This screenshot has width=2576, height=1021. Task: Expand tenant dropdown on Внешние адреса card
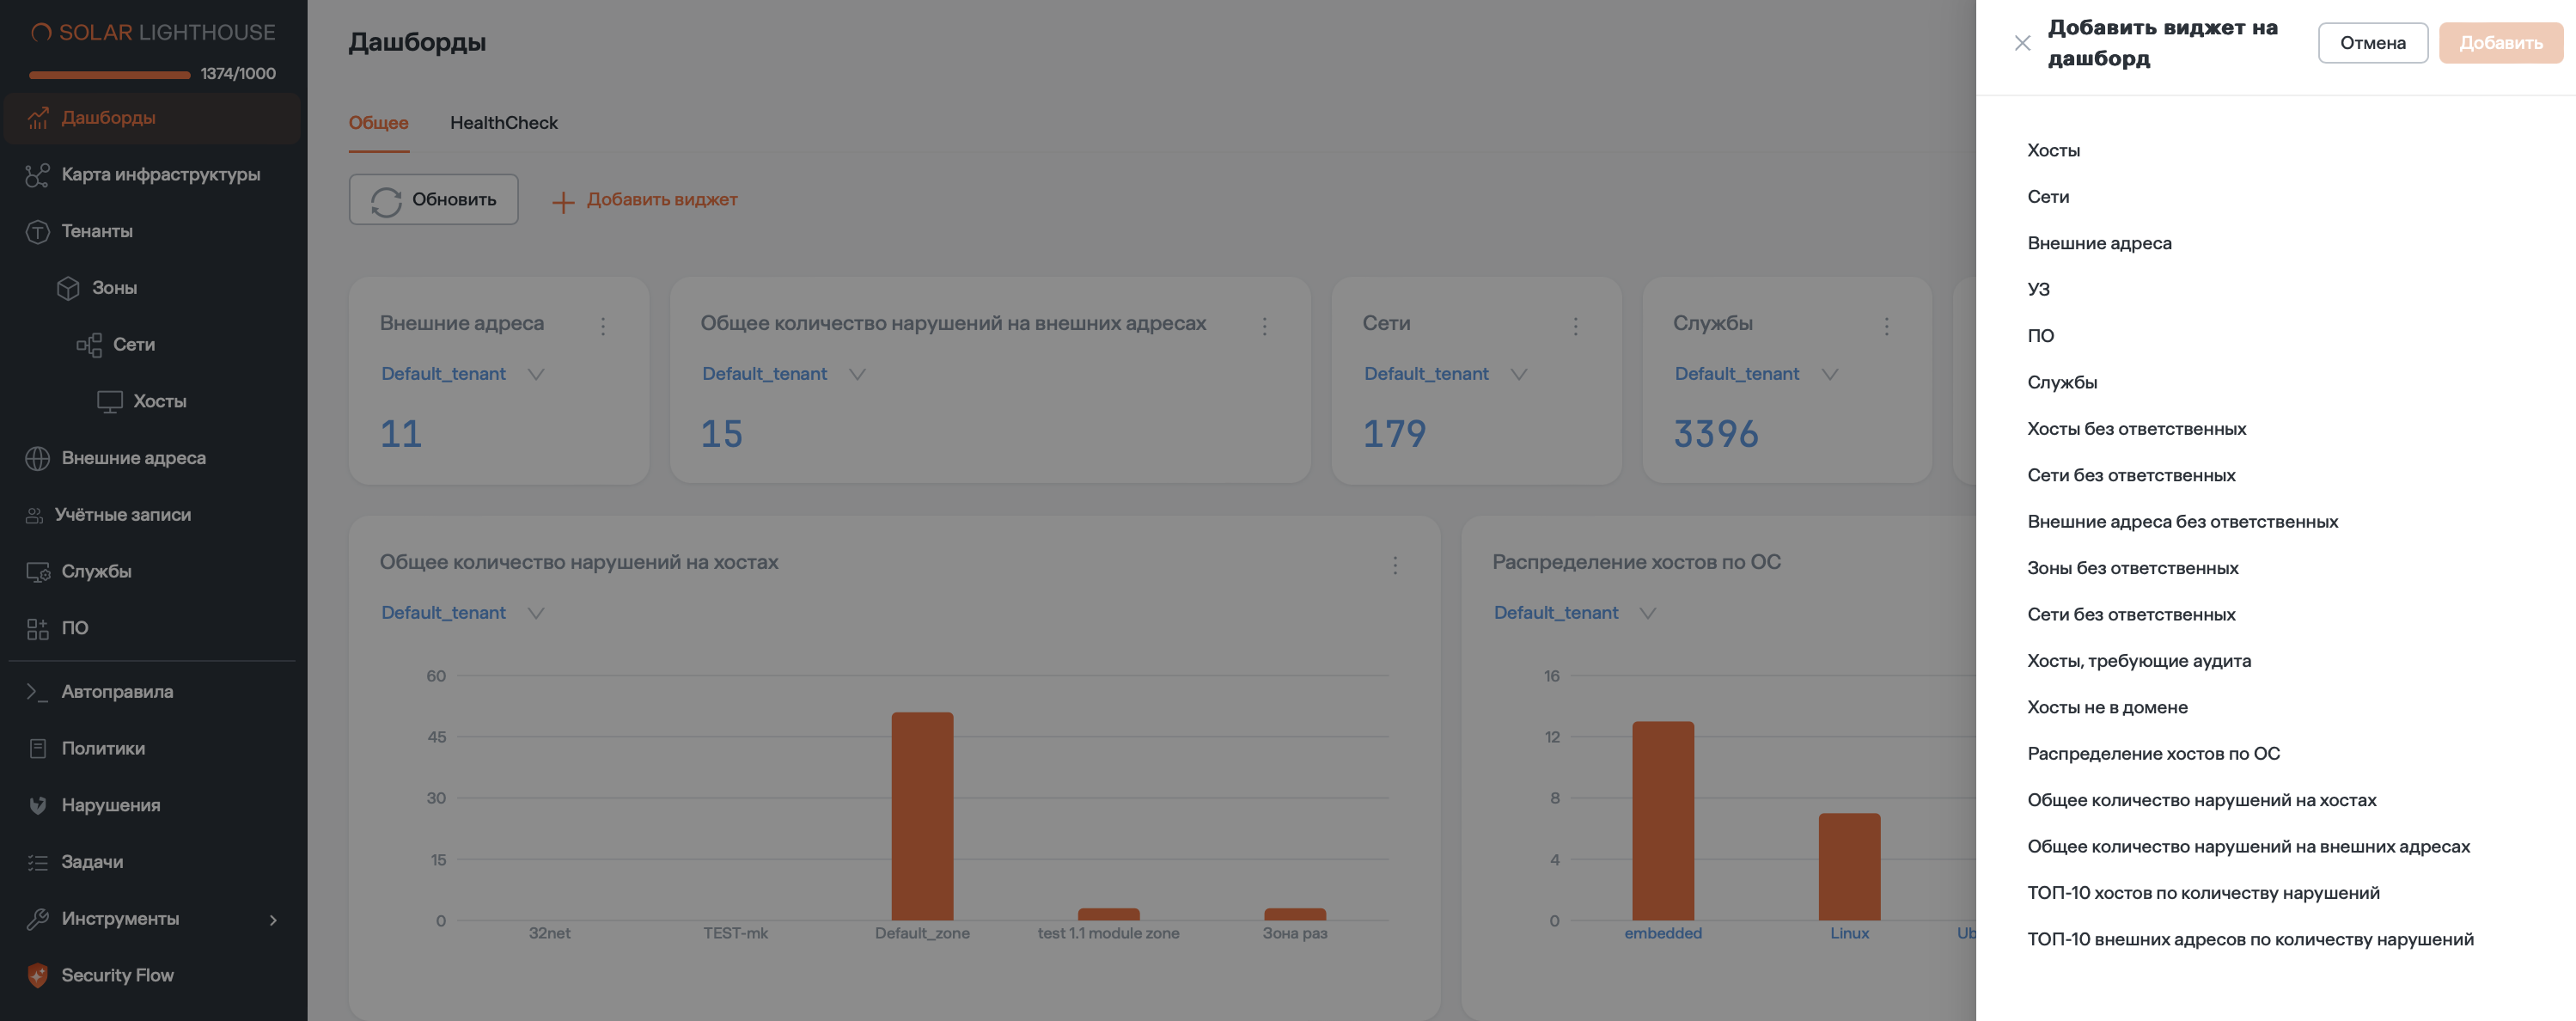tap(536, 375)
